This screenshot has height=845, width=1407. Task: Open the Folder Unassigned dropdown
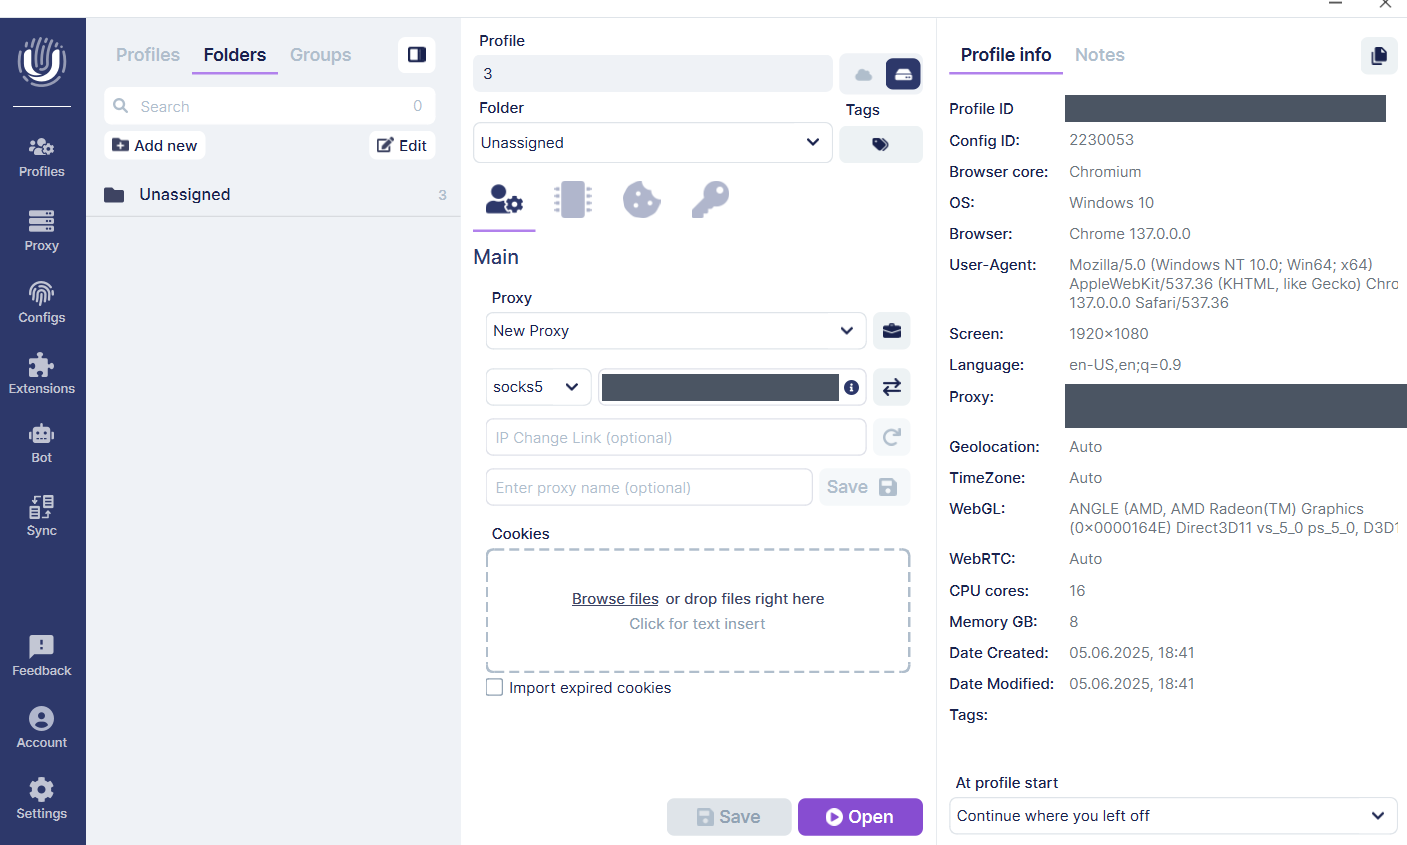[653, 143]
